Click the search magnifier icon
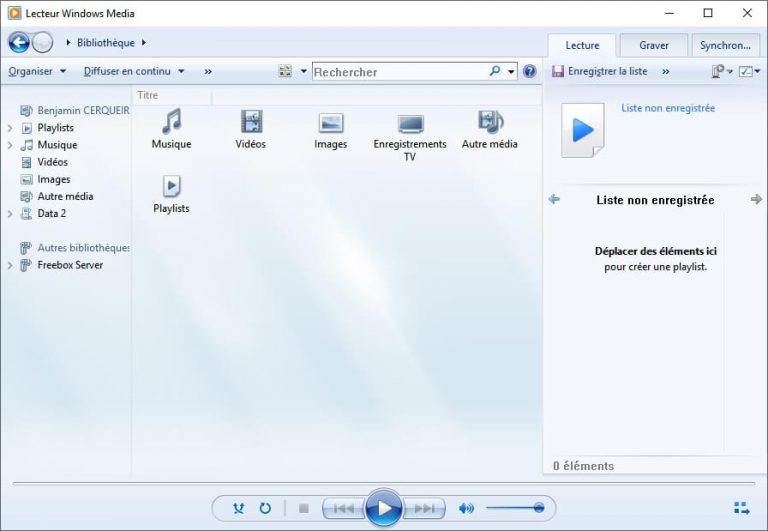This screenshot has width=768, height=531. tap(495, 71)
